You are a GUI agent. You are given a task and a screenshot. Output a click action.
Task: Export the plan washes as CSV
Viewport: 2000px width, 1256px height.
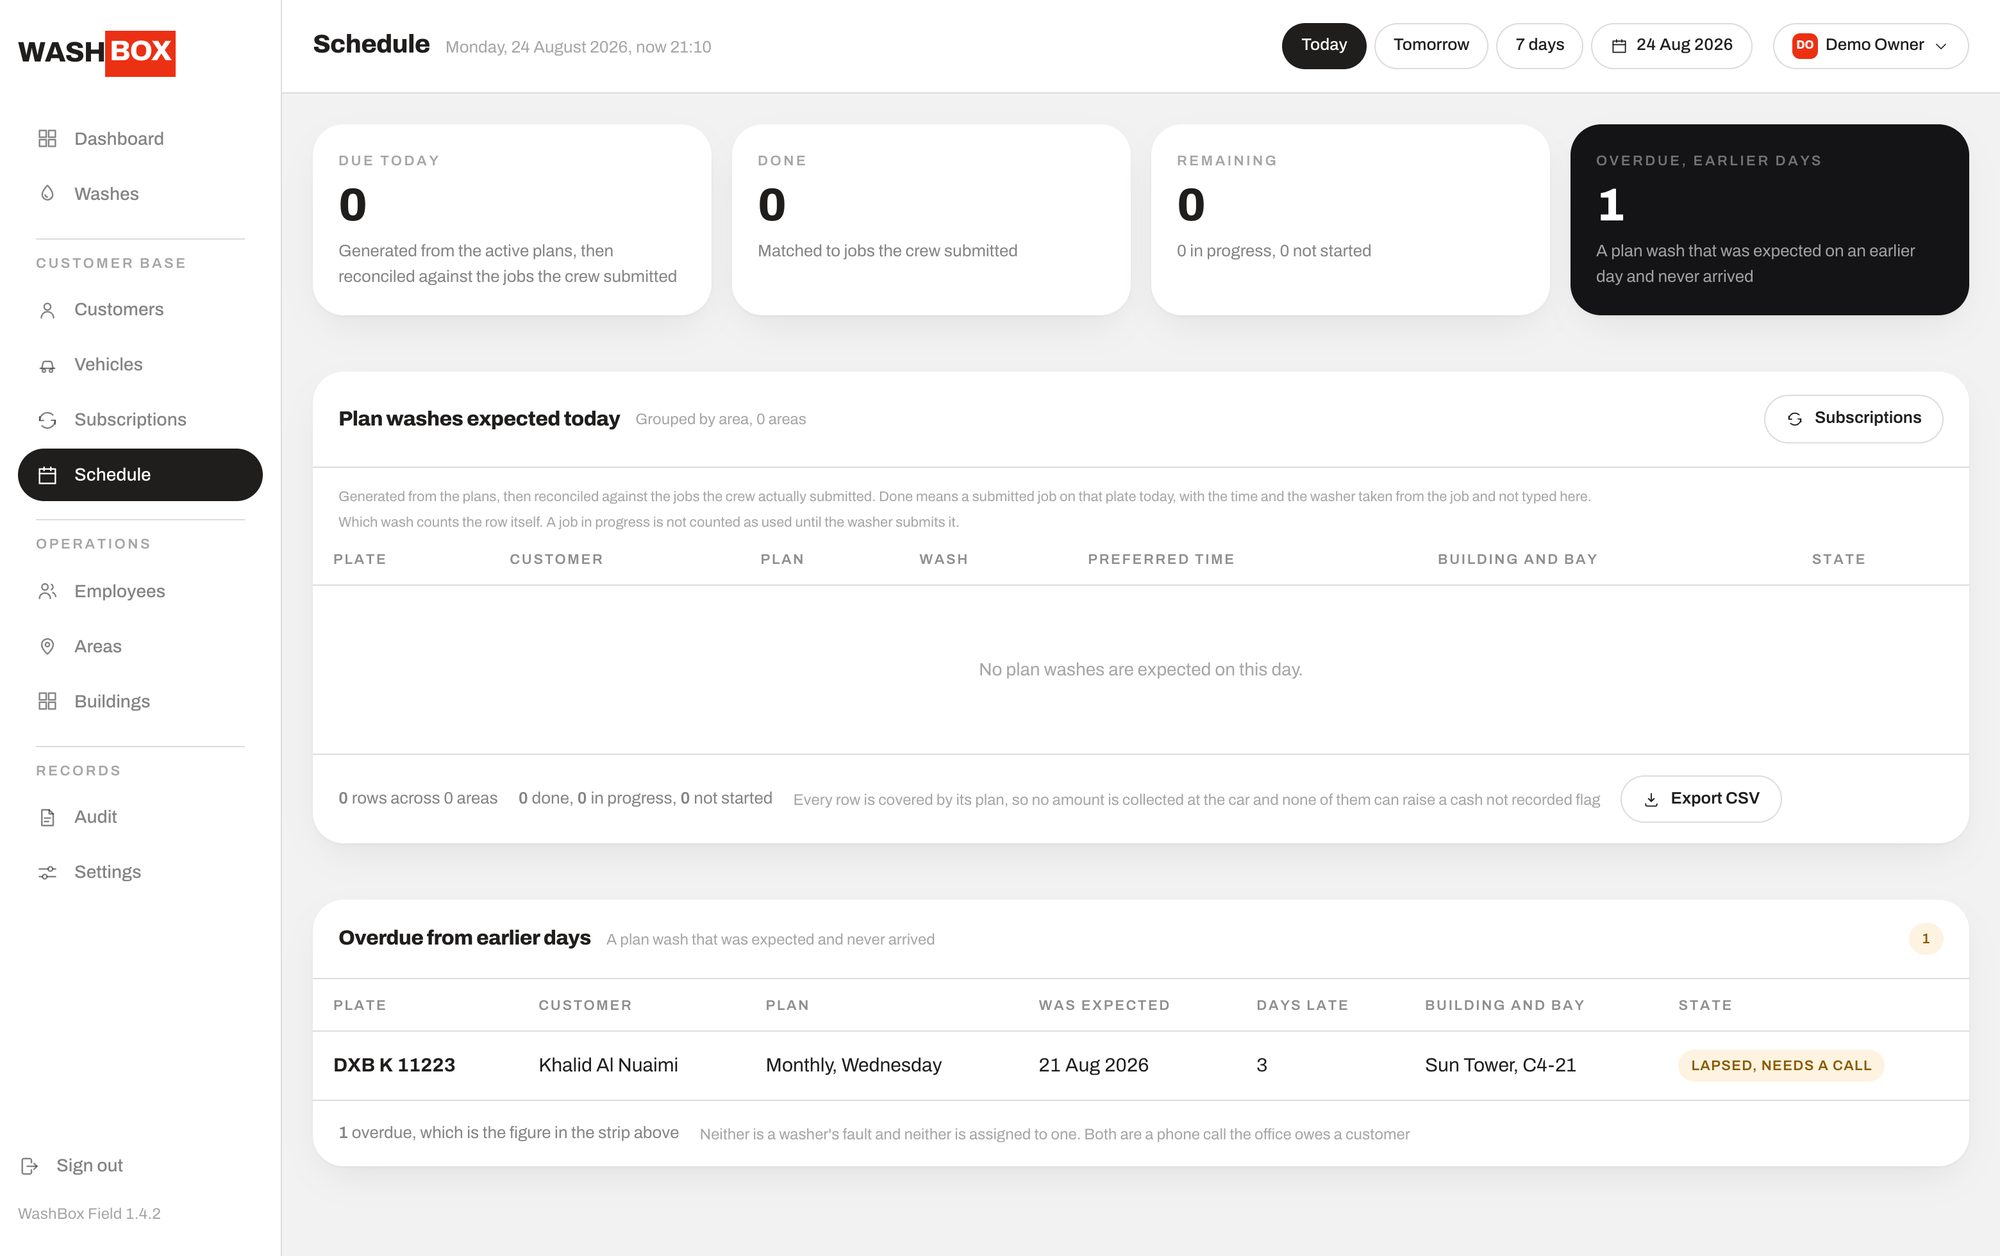[1700, 799]
